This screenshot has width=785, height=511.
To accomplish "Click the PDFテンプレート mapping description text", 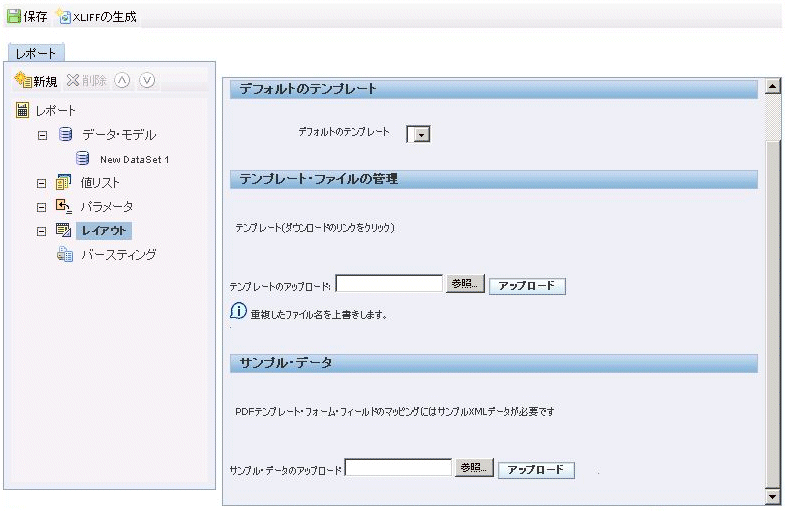I will pyautogui.click(x=395, y=412).
